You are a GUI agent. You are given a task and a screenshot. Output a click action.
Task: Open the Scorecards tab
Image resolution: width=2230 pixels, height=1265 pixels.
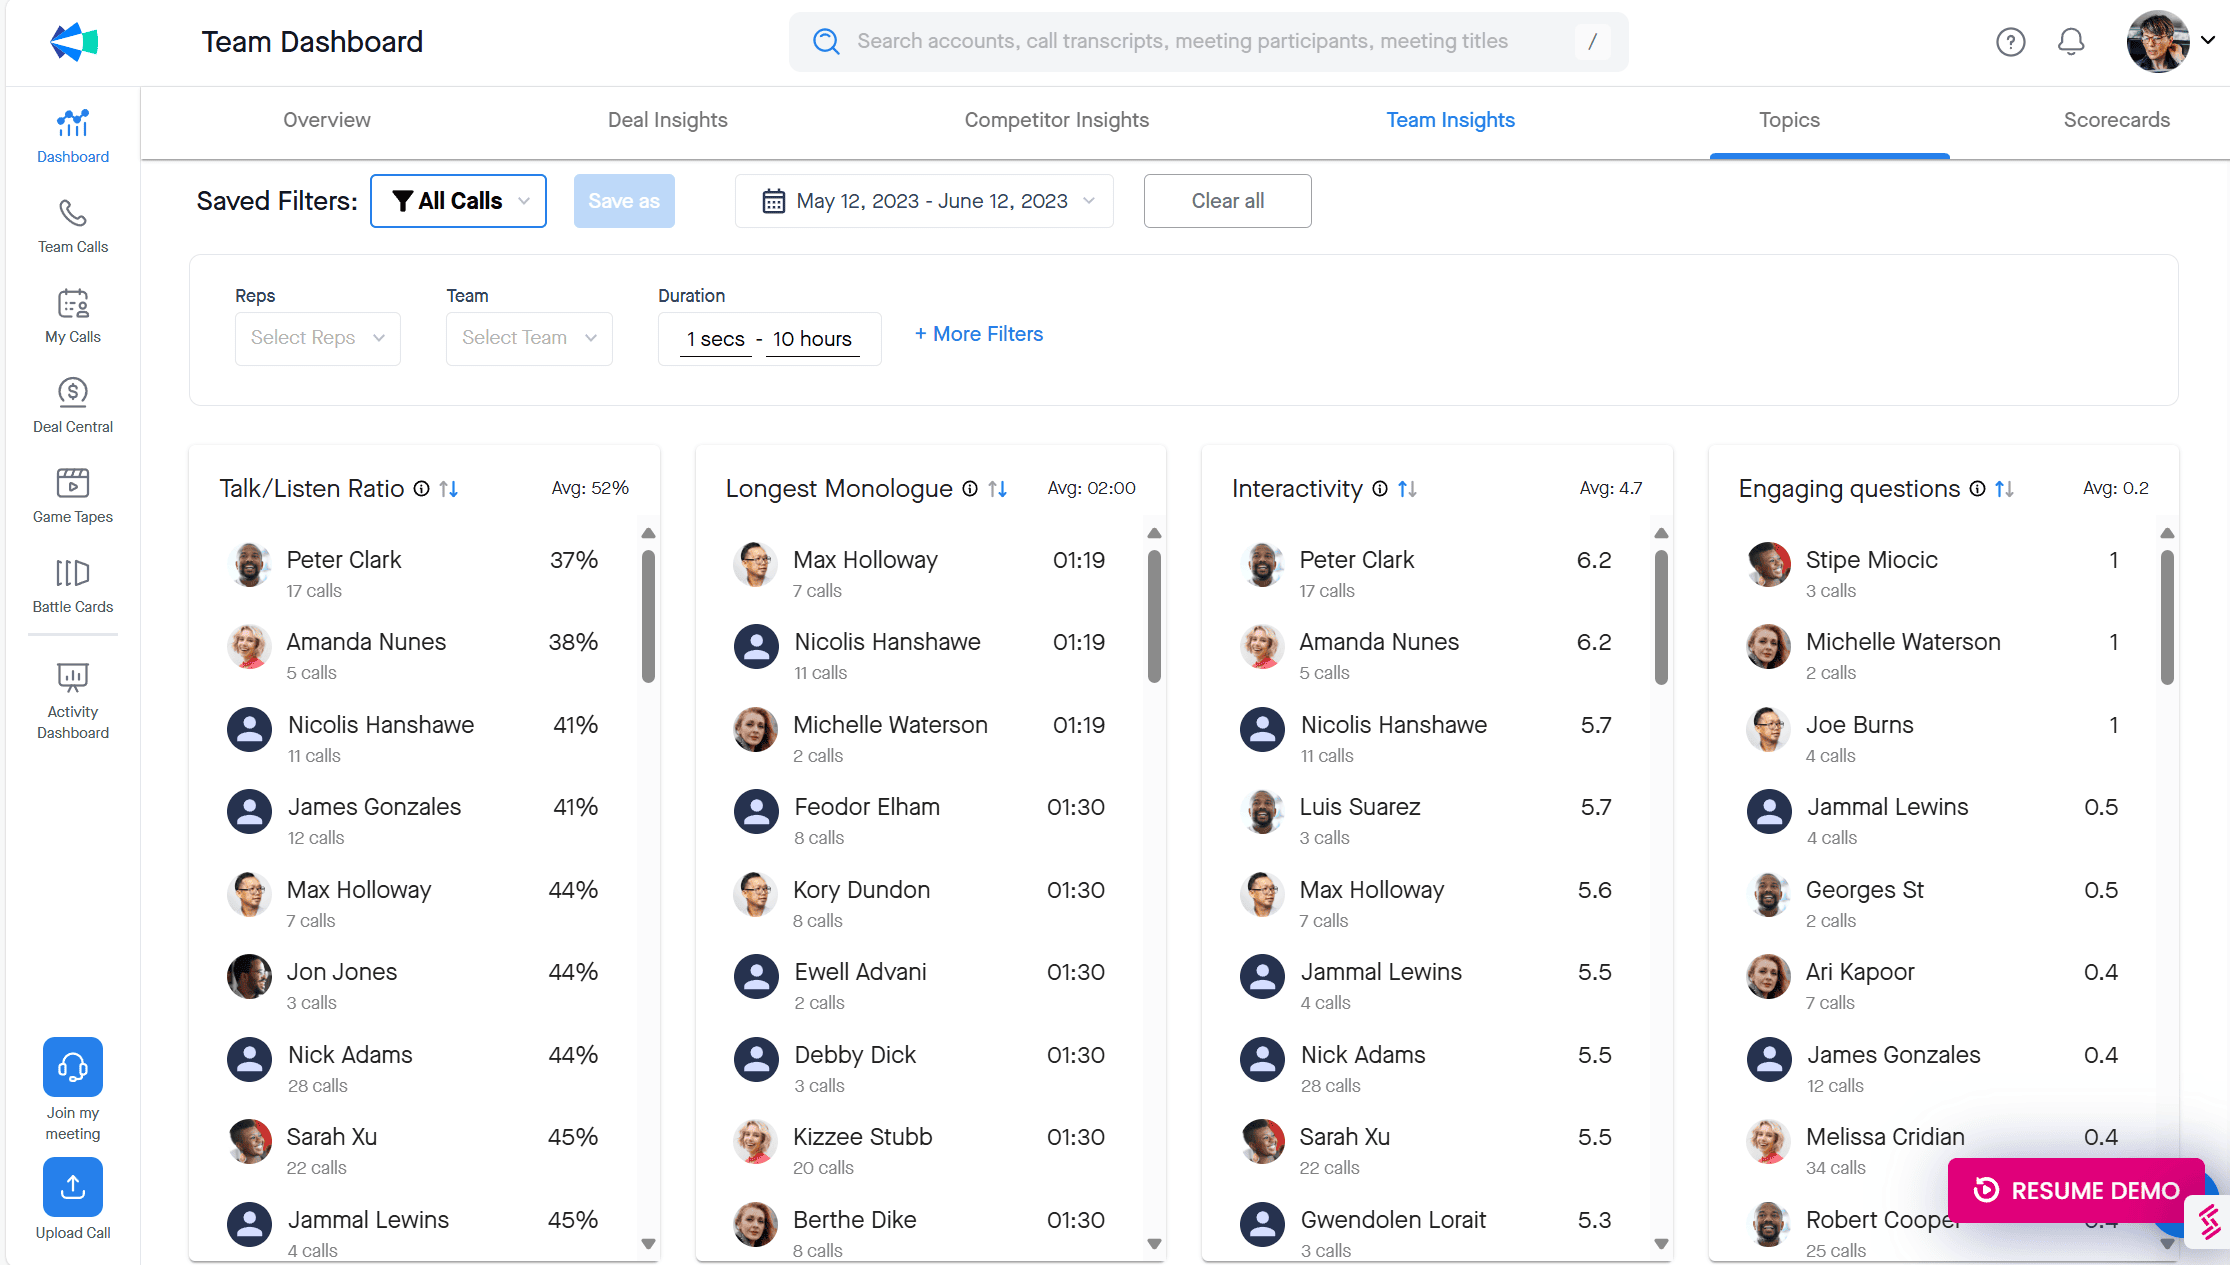tap(2116, 120)
